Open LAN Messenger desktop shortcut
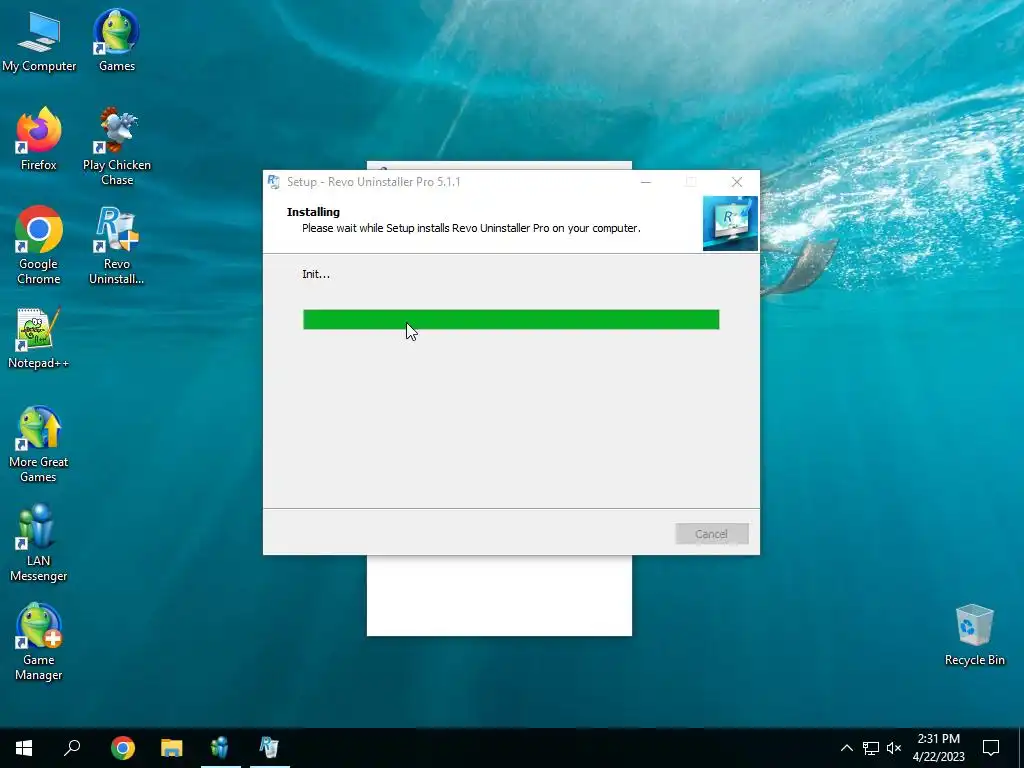 (39, 543)
